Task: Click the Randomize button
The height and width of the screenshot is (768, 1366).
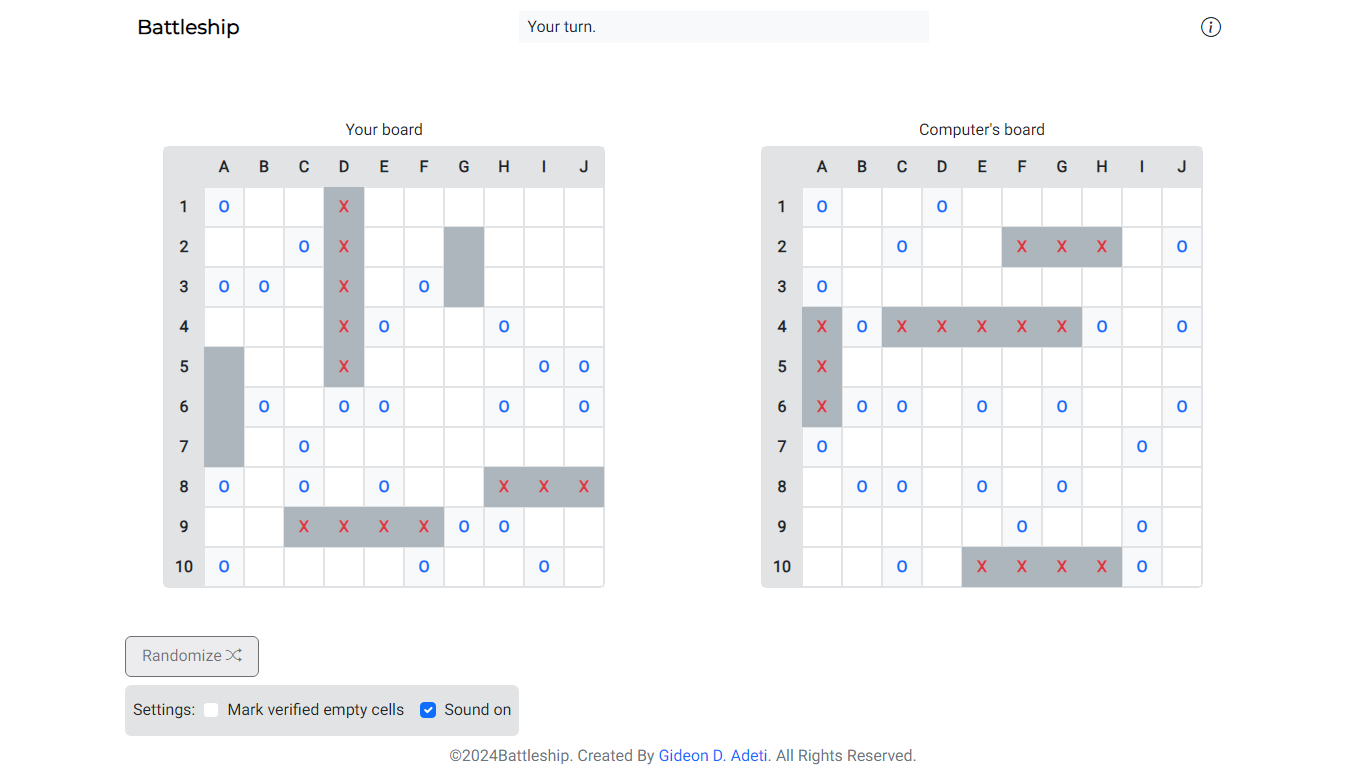Action: pos(191,656)
